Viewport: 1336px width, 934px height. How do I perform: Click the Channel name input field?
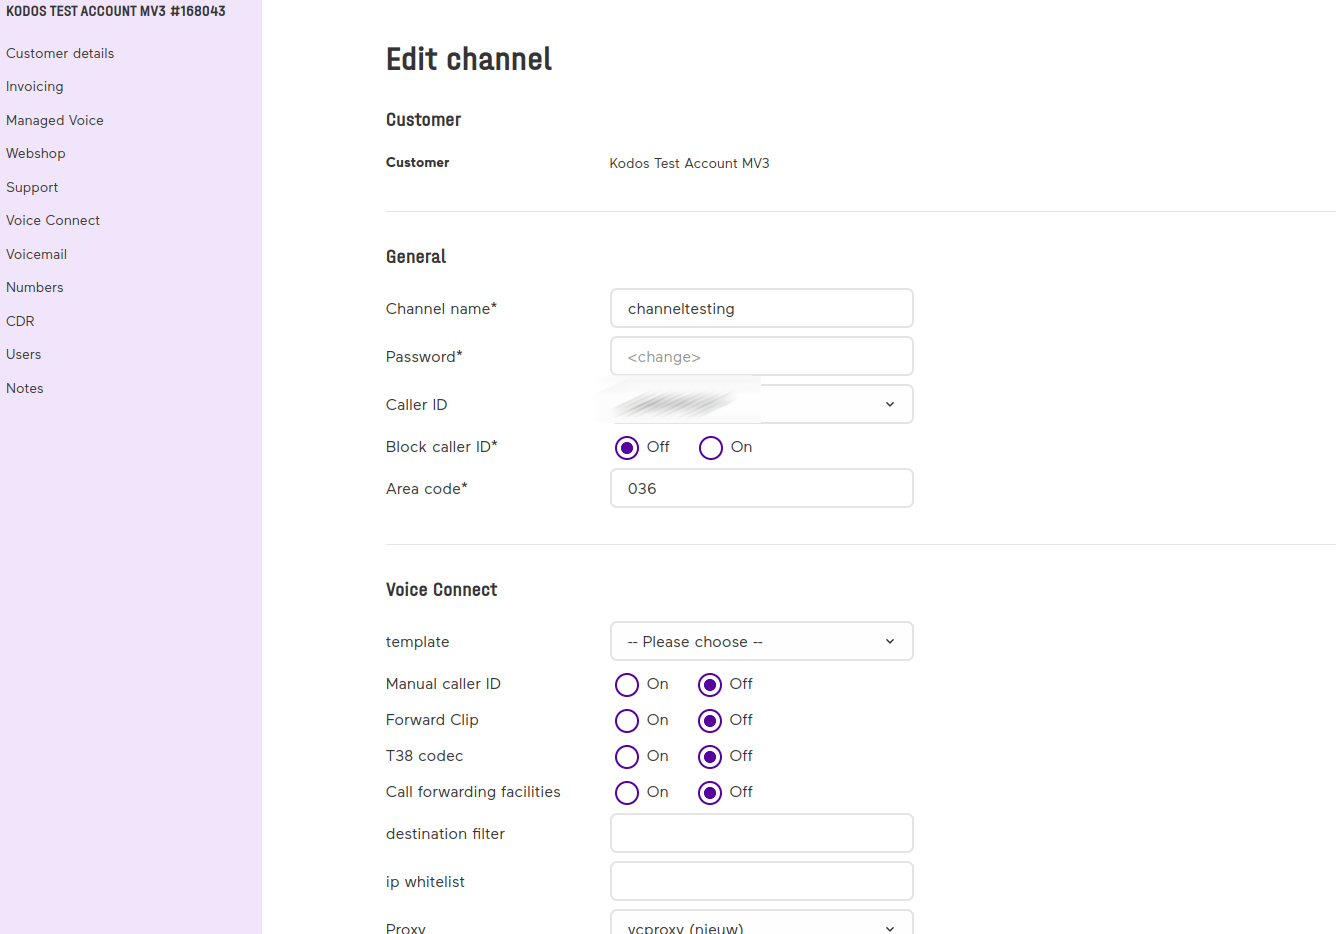coord(761,309)
